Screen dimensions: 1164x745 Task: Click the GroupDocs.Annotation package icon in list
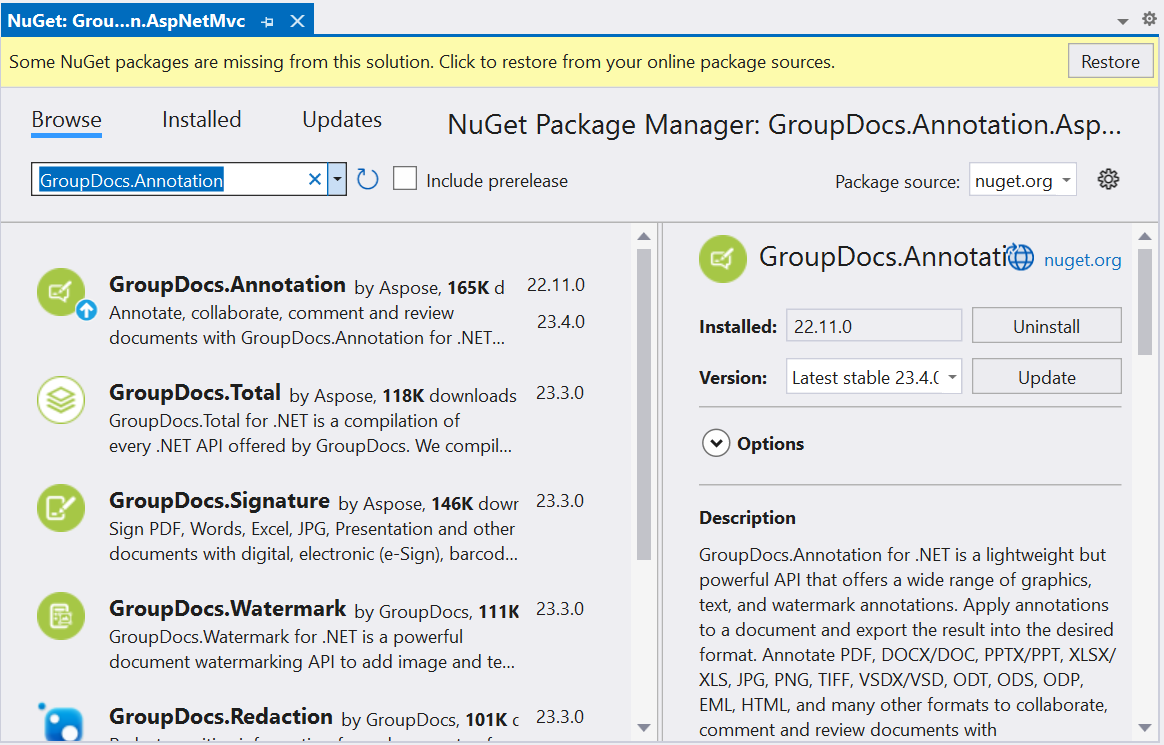61,292
